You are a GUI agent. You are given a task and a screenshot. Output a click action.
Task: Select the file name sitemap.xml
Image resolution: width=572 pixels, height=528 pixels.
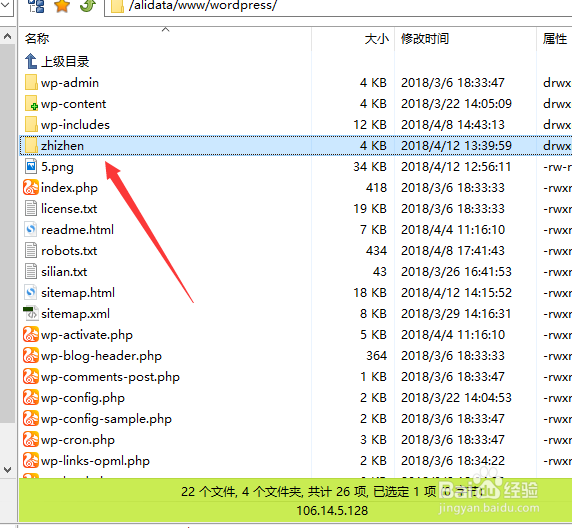[76, 314]
